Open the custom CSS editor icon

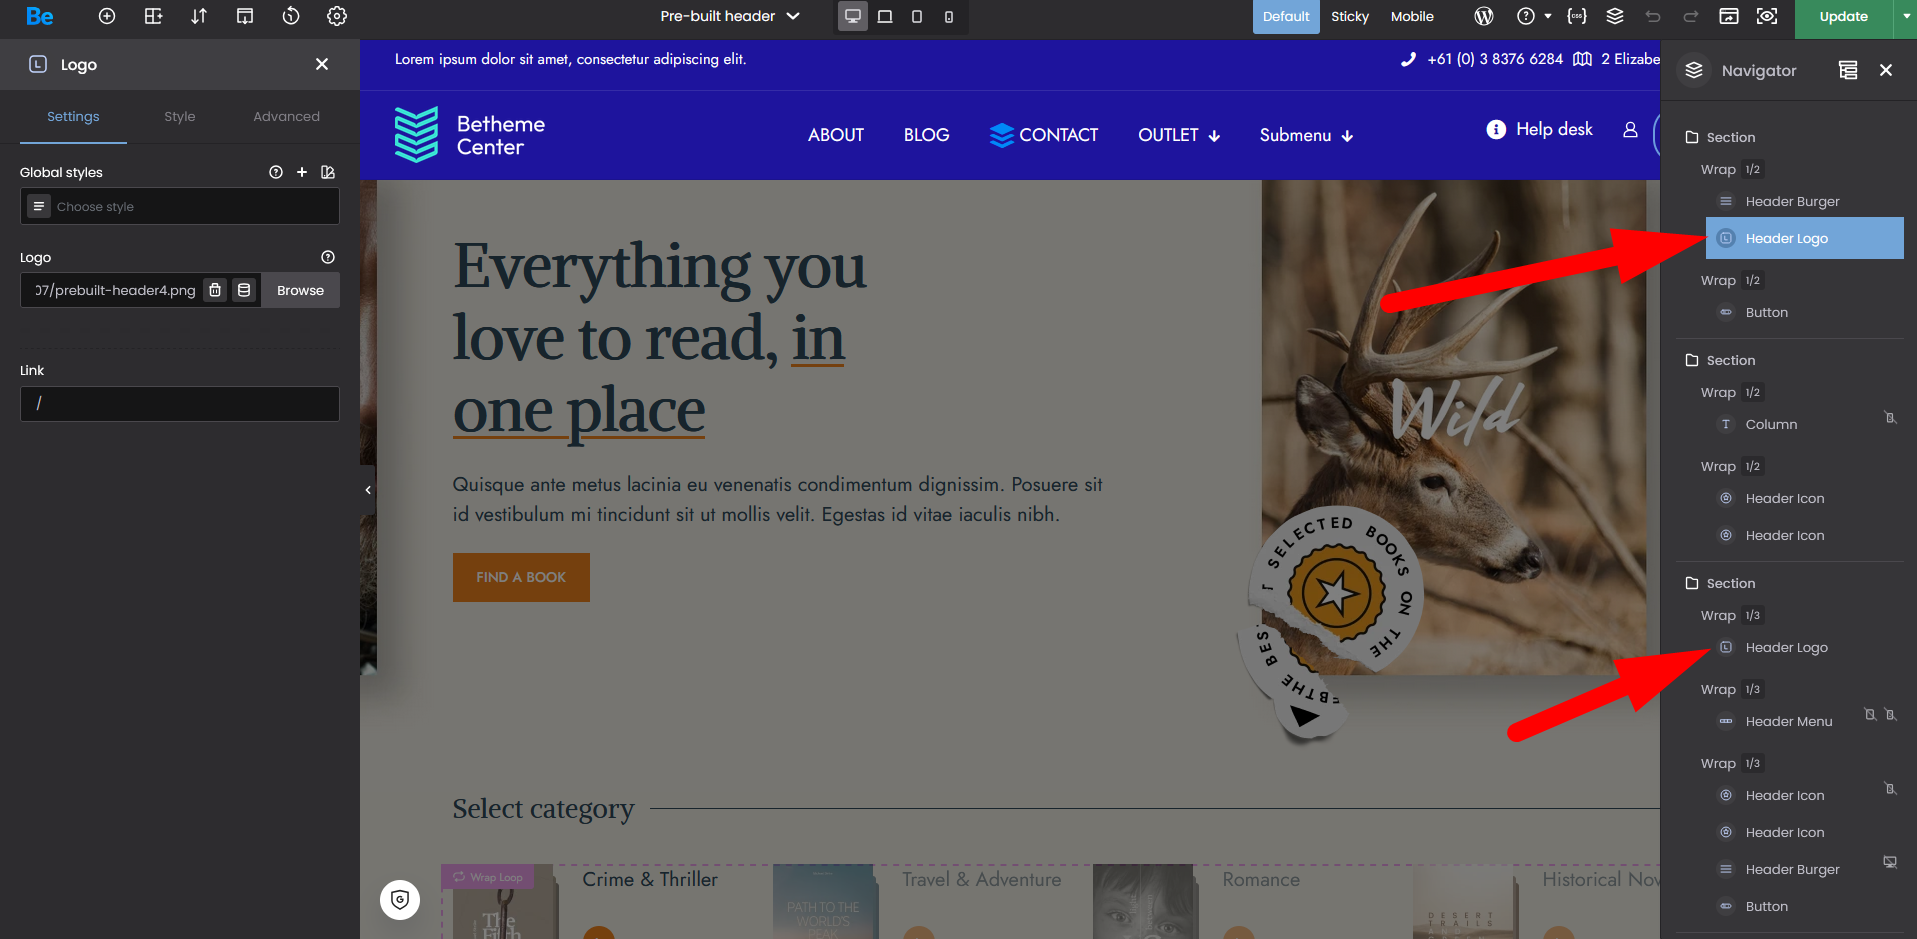click(x=1577, y=16)
